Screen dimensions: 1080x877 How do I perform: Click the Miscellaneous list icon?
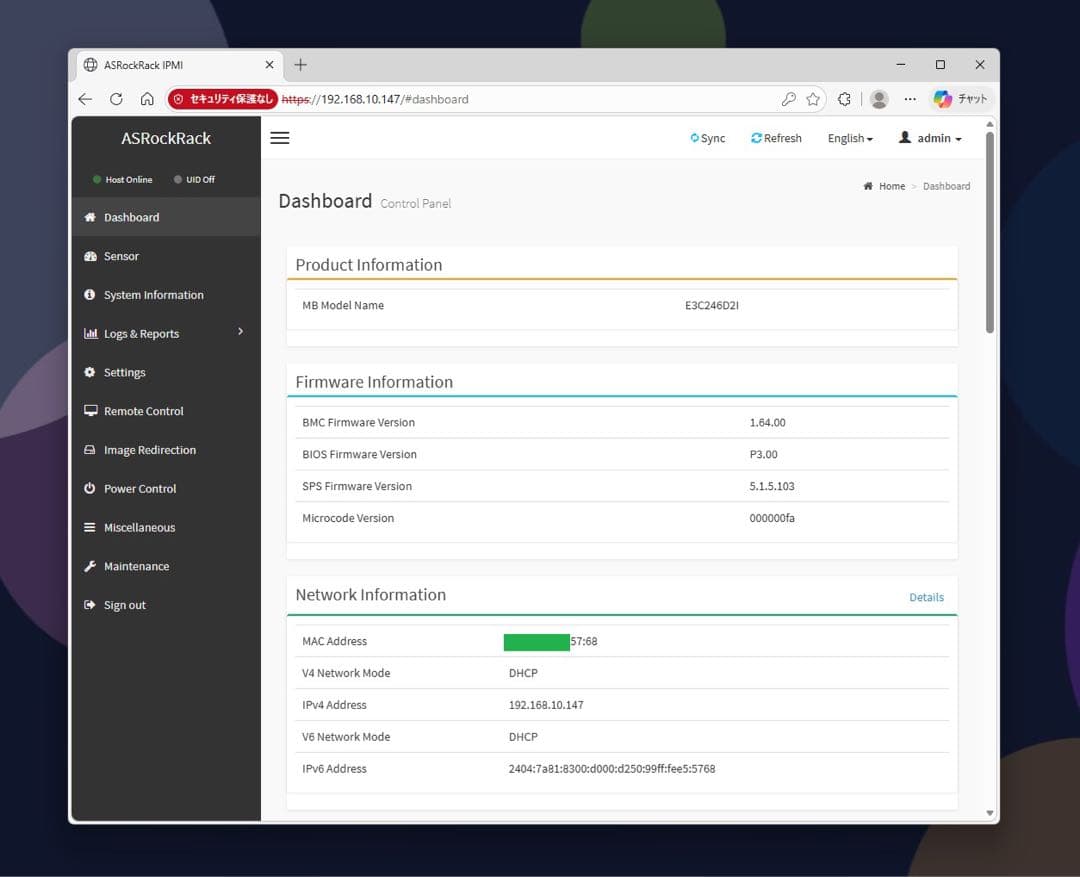pos(90,527)
